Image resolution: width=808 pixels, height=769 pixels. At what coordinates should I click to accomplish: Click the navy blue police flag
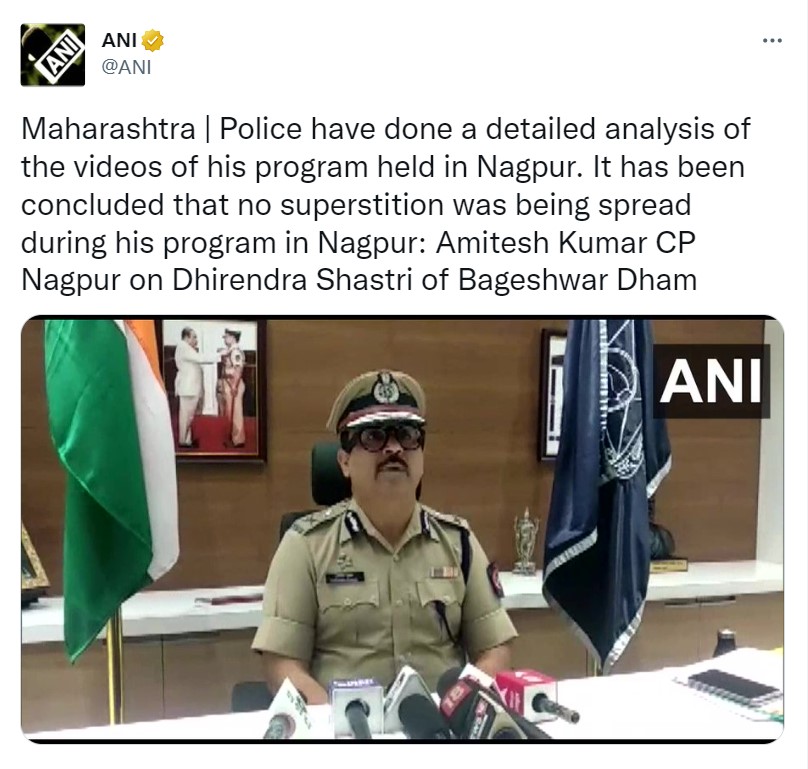point(607,490)
